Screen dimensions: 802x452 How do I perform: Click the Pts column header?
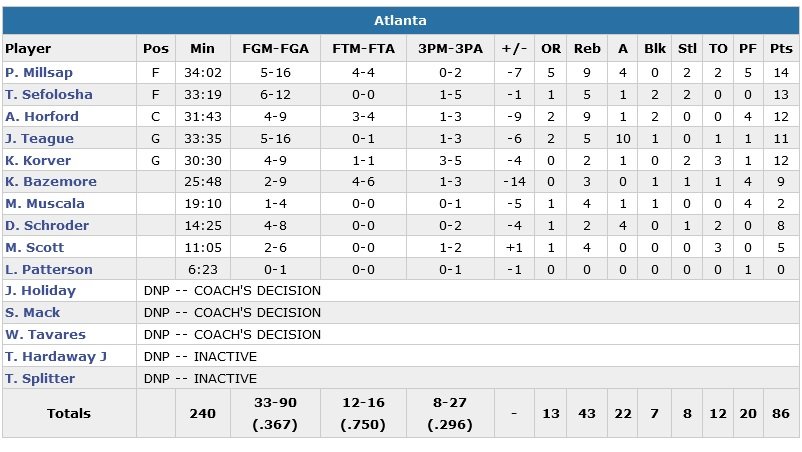[780, 48]
